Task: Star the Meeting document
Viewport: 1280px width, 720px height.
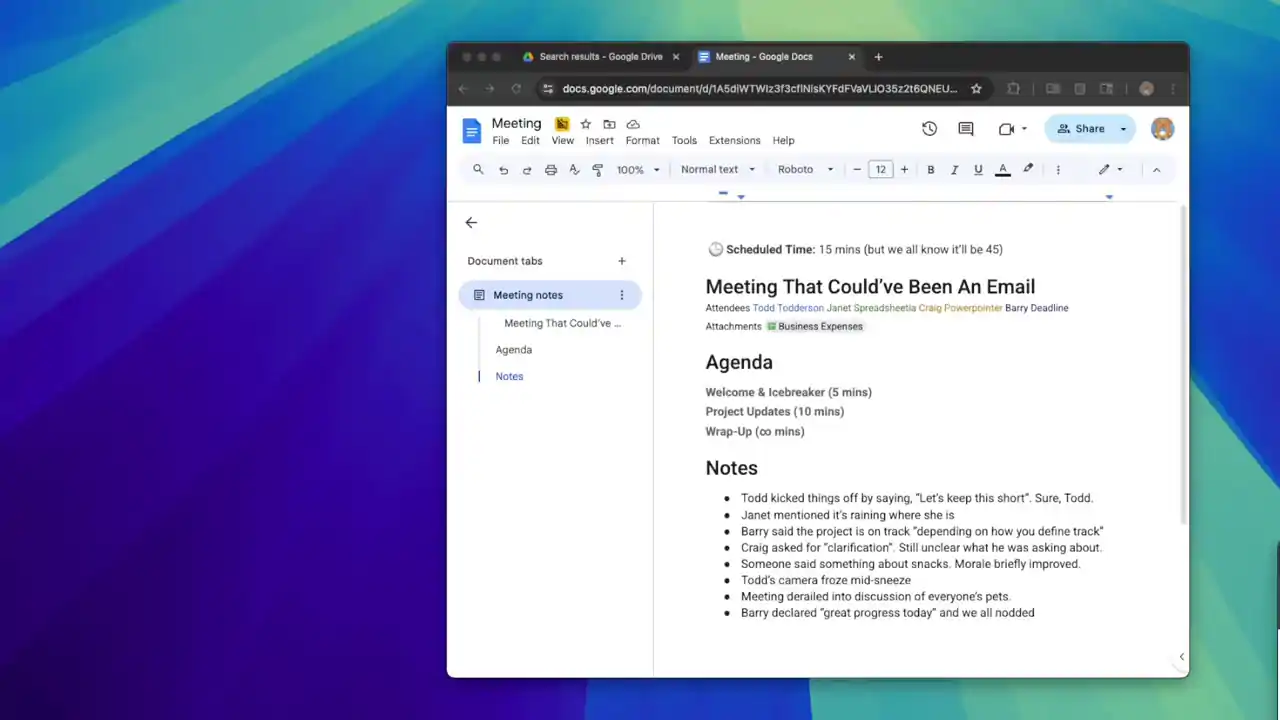Action: pyautogui.click(x=585, y=124)
